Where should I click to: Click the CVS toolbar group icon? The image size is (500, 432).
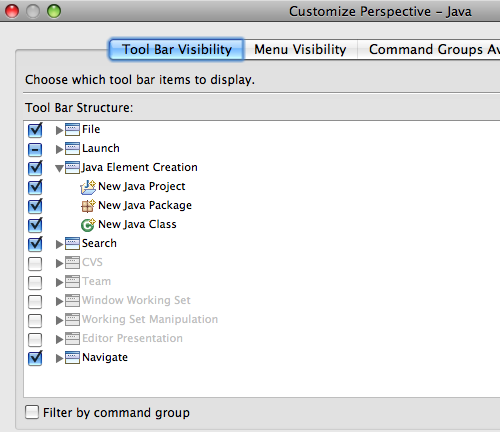point(72,263)
